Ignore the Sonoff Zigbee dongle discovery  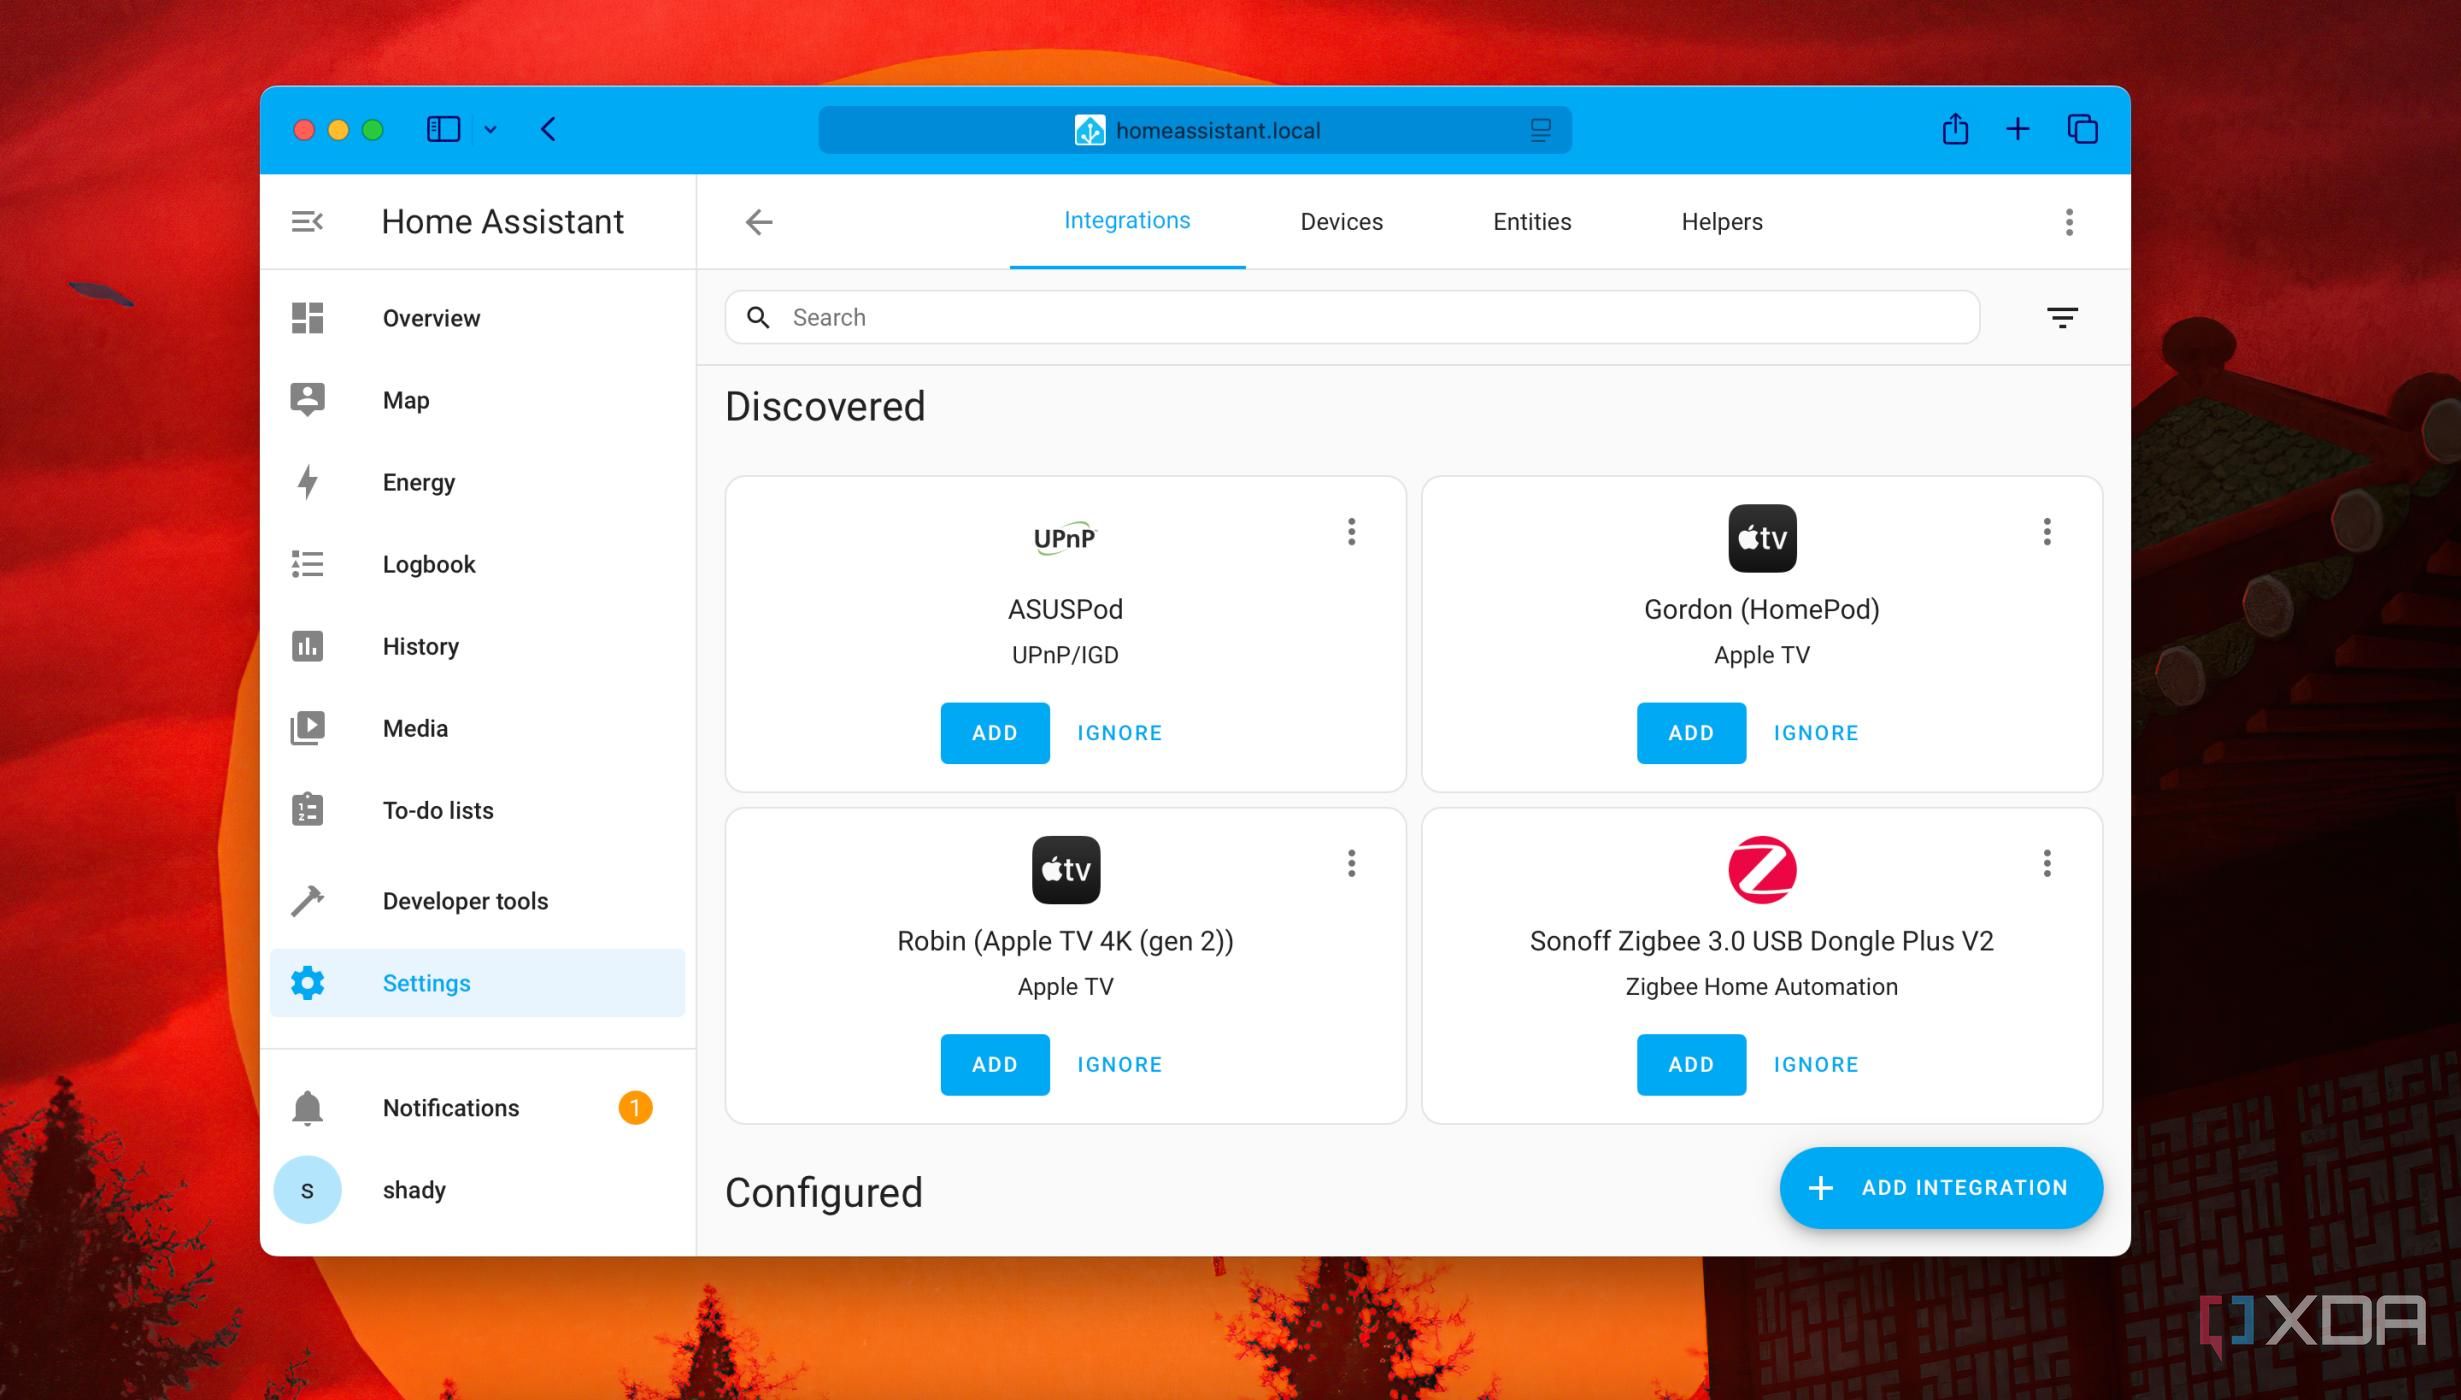pos(1815,1065)
